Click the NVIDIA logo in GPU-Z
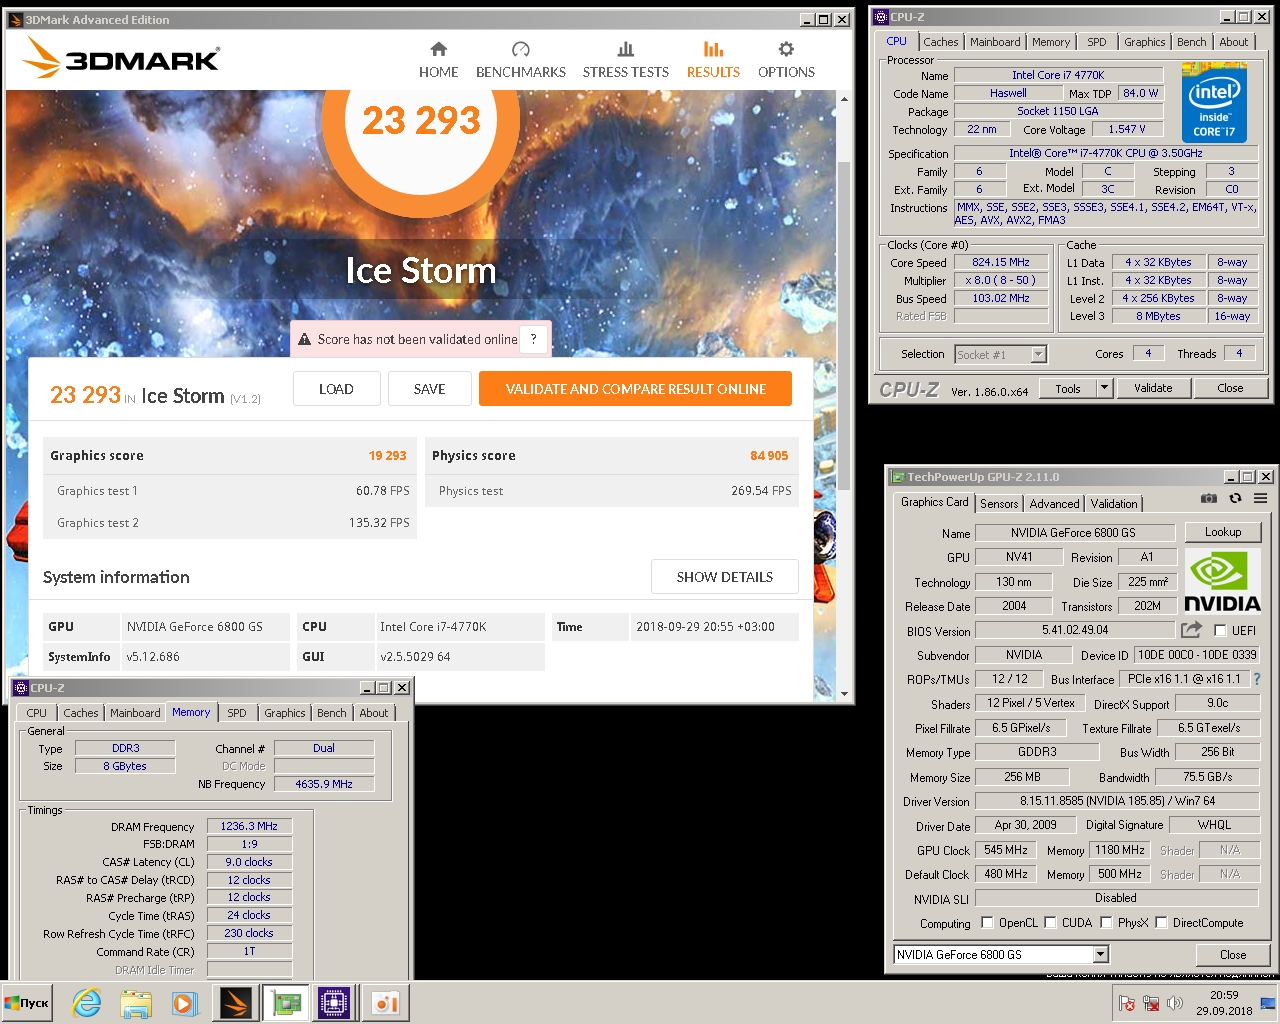This screenshot has height=1024, width=1280. pyautogui.click(x=1222, y=581)
